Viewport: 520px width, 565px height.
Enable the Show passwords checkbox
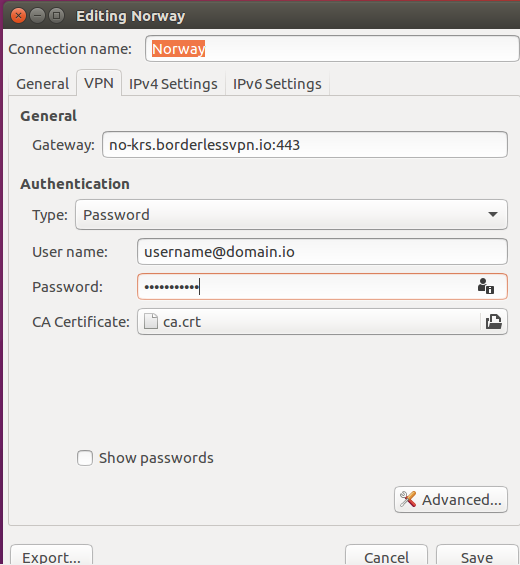[85, 458]
